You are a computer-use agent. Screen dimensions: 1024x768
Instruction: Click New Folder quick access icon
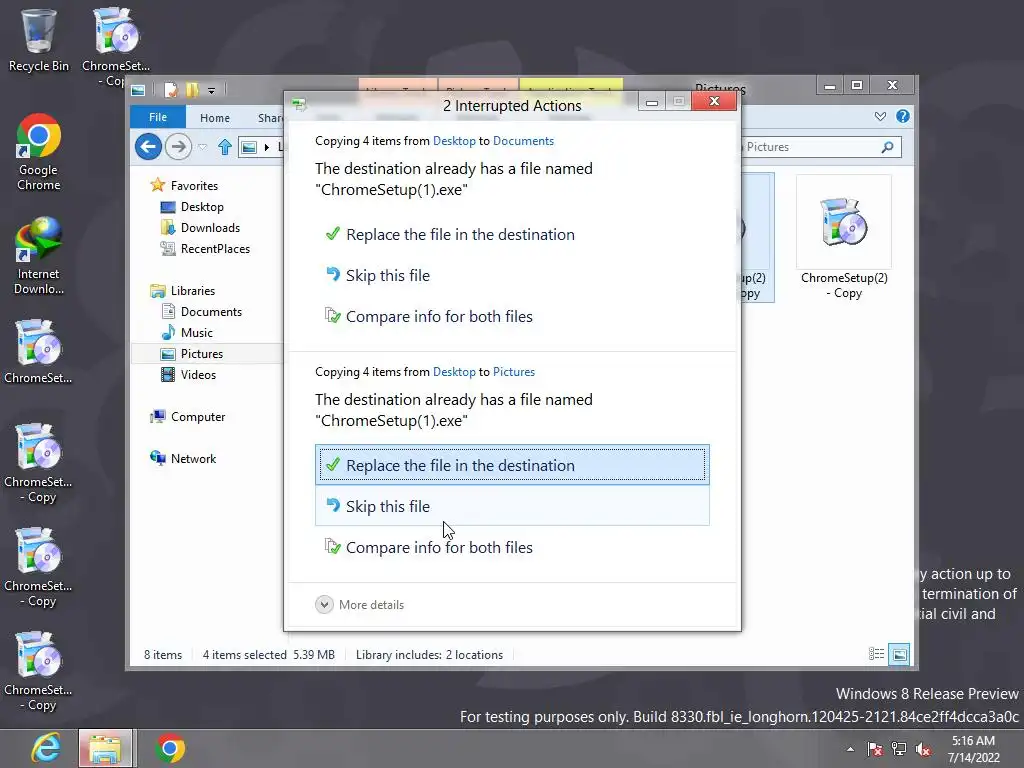click(x=192, y=89)
